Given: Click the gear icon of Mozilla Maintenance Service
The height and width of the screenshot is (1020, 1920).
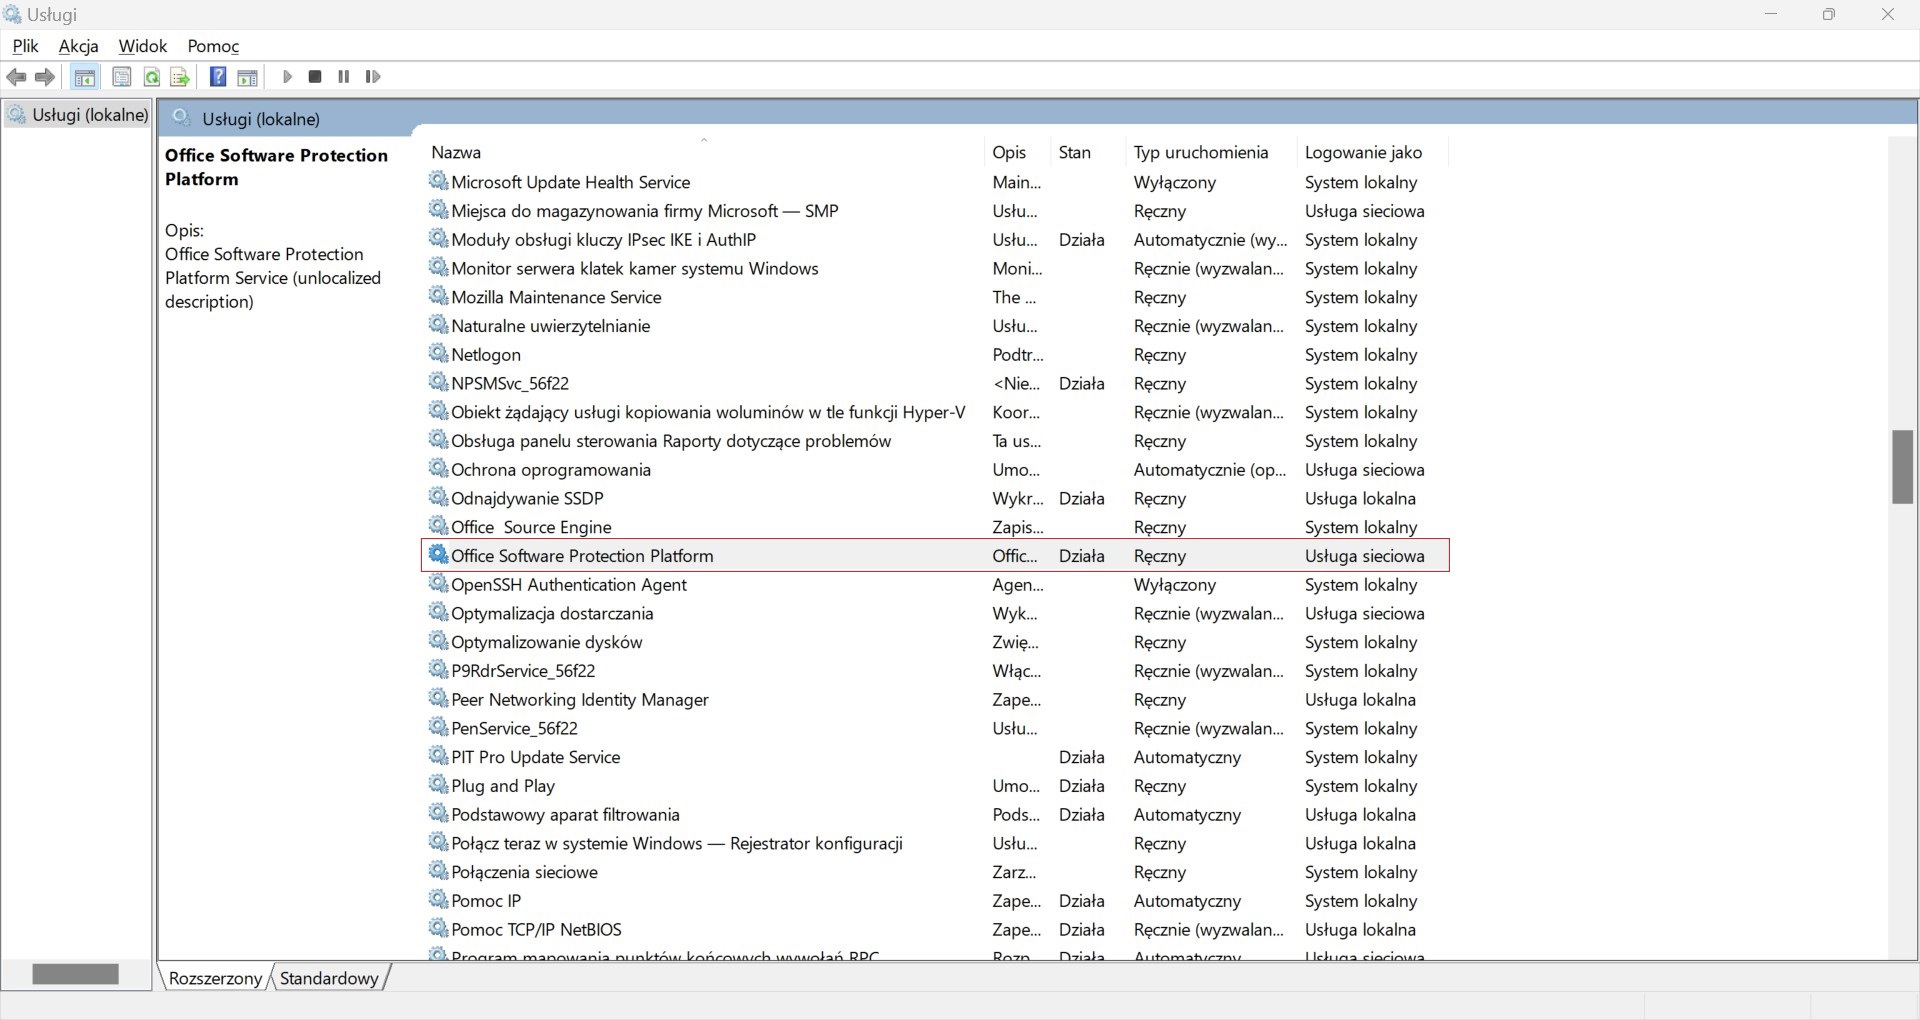Looking at the screenshot, I should (438, 296).
